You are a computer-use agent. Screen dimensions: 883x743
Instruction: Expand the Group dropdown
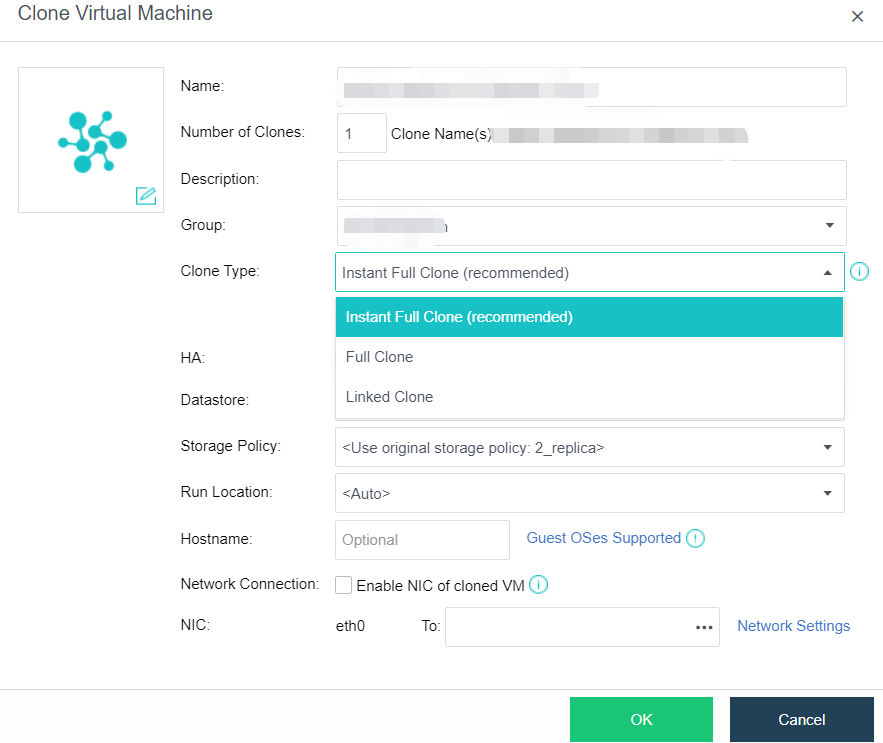click(x=829, y=226)
